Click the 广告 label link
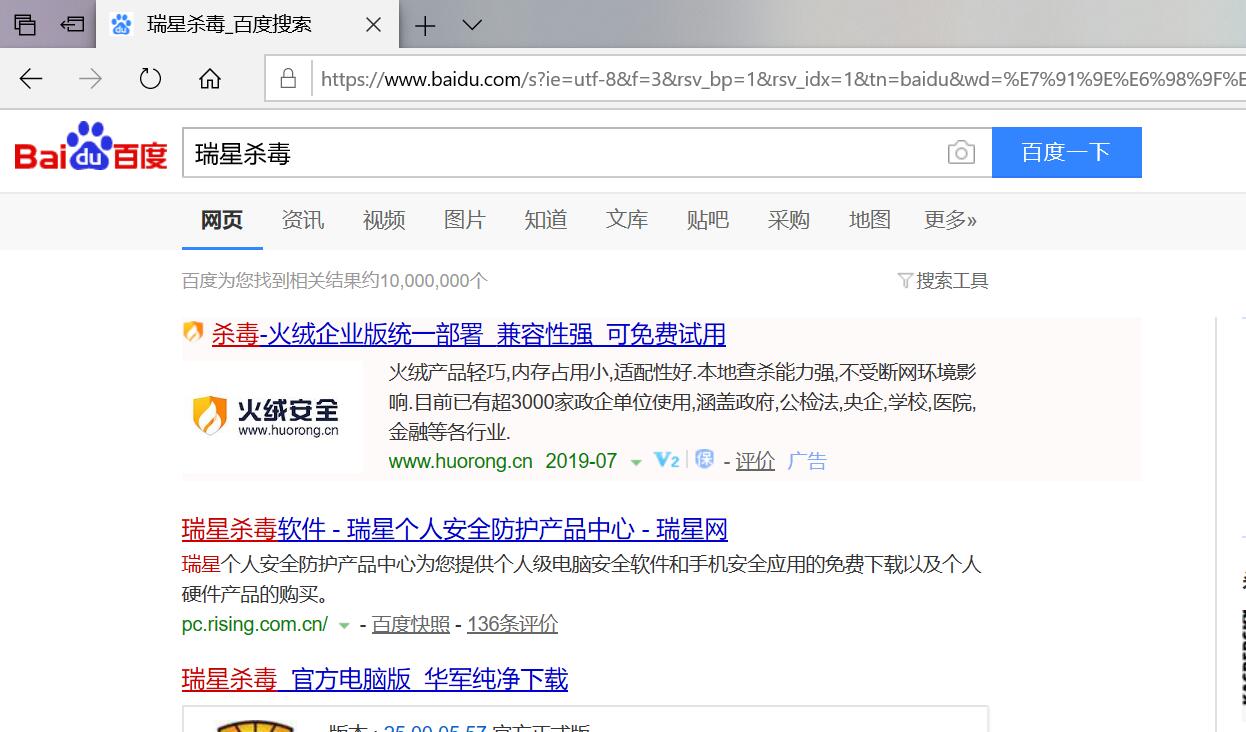The width and height of the screenshot is (1246, 732). pyautogui.click(x=807, y=461)
